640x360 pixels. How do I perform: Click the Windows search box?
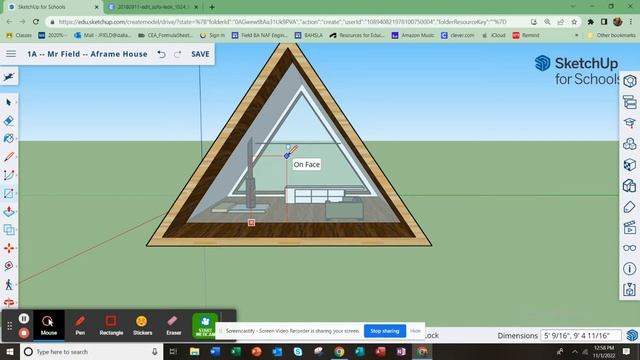91,351
